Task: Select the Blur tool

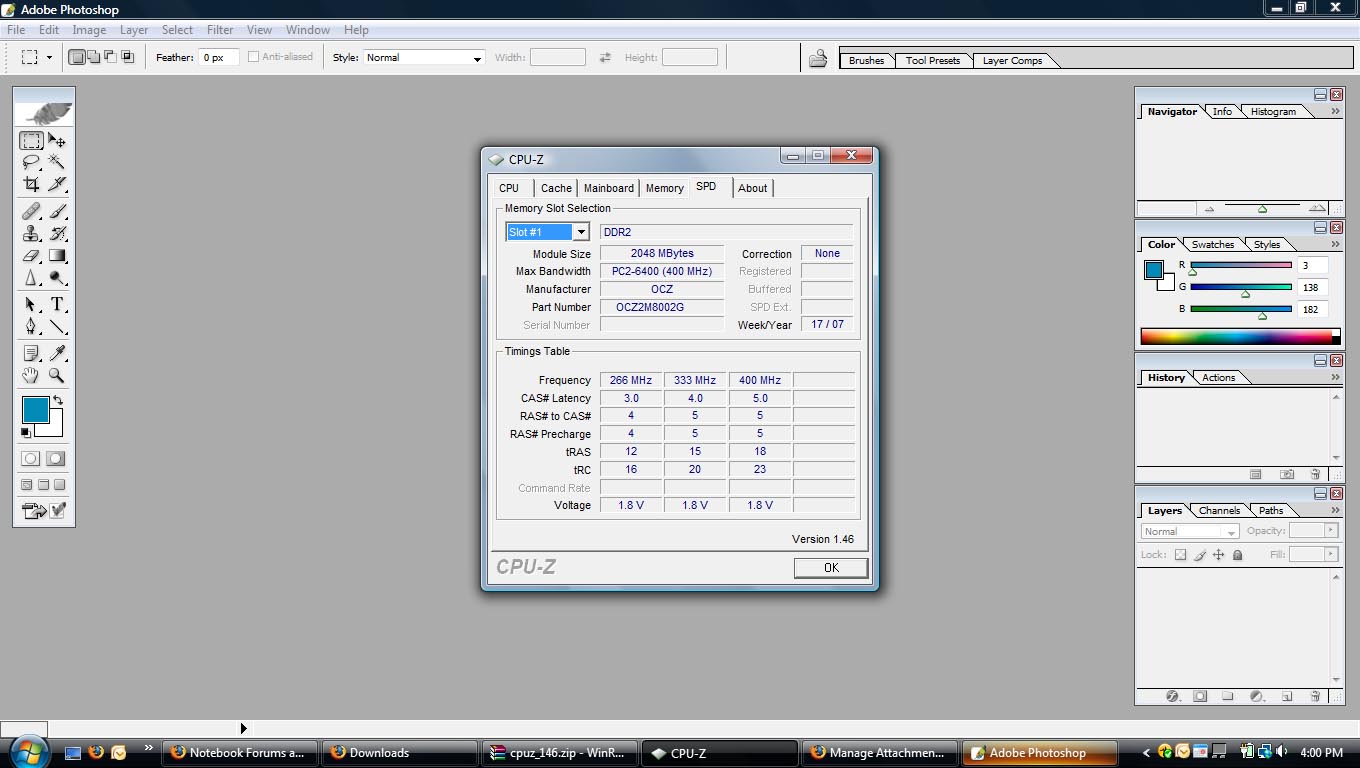Action: click(31, 278)
